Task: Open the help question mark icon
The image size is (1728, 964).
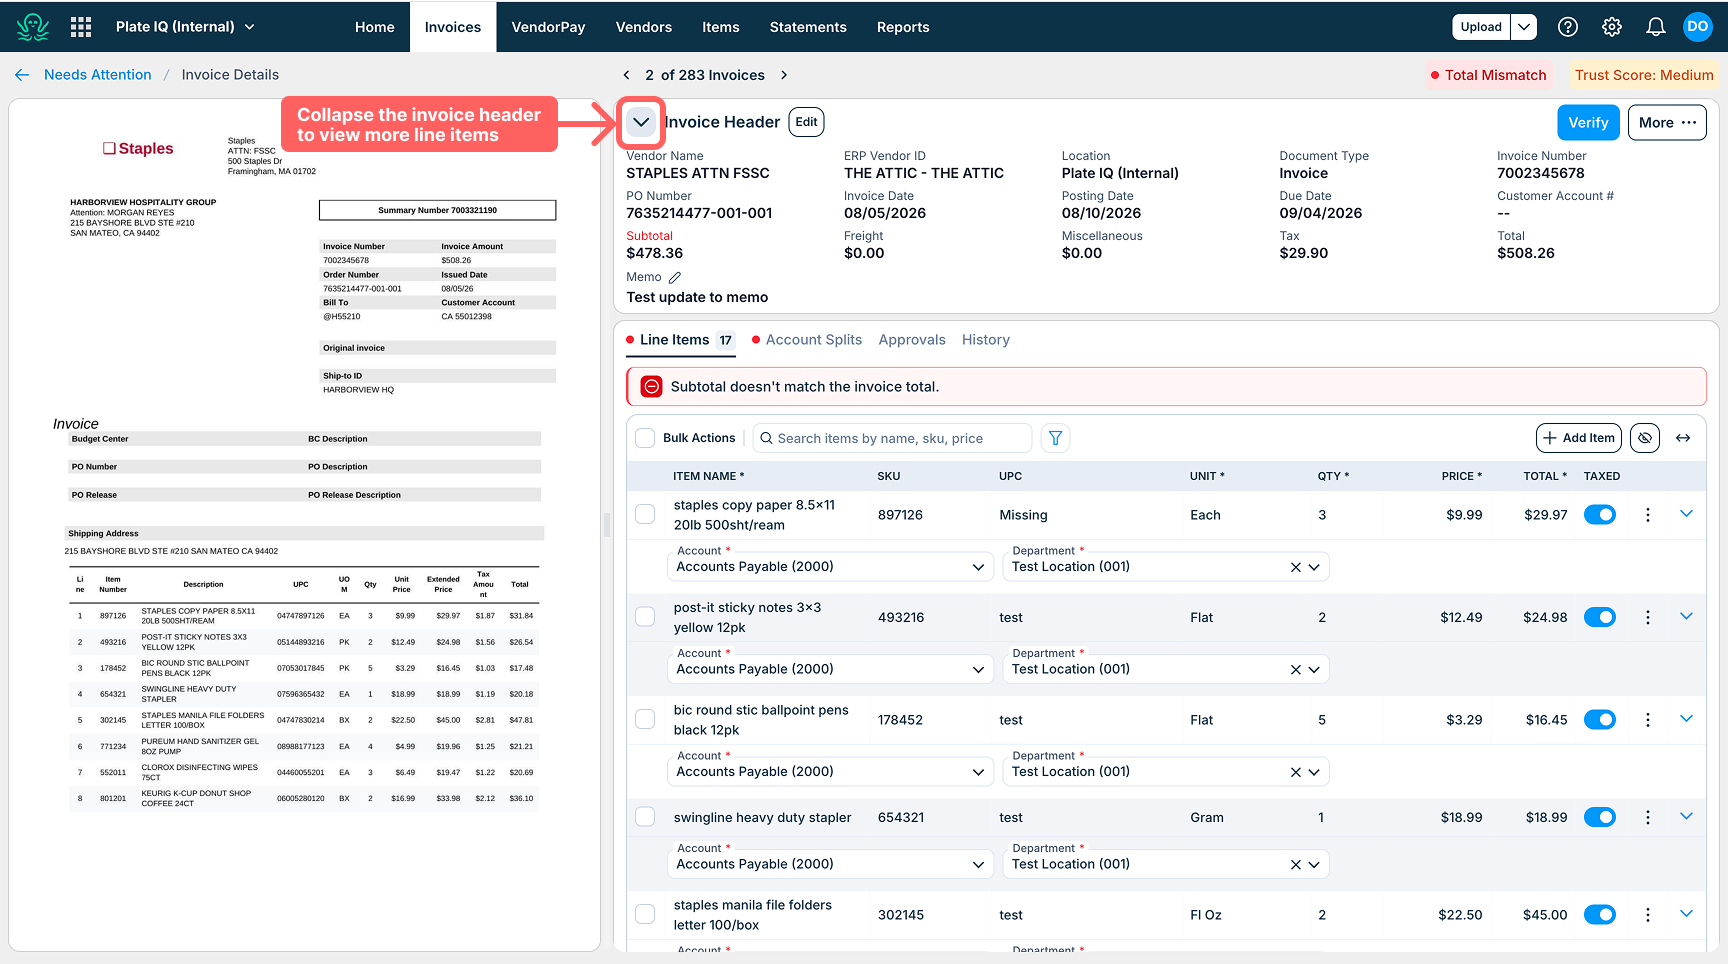Action: tap(1568, 27)
